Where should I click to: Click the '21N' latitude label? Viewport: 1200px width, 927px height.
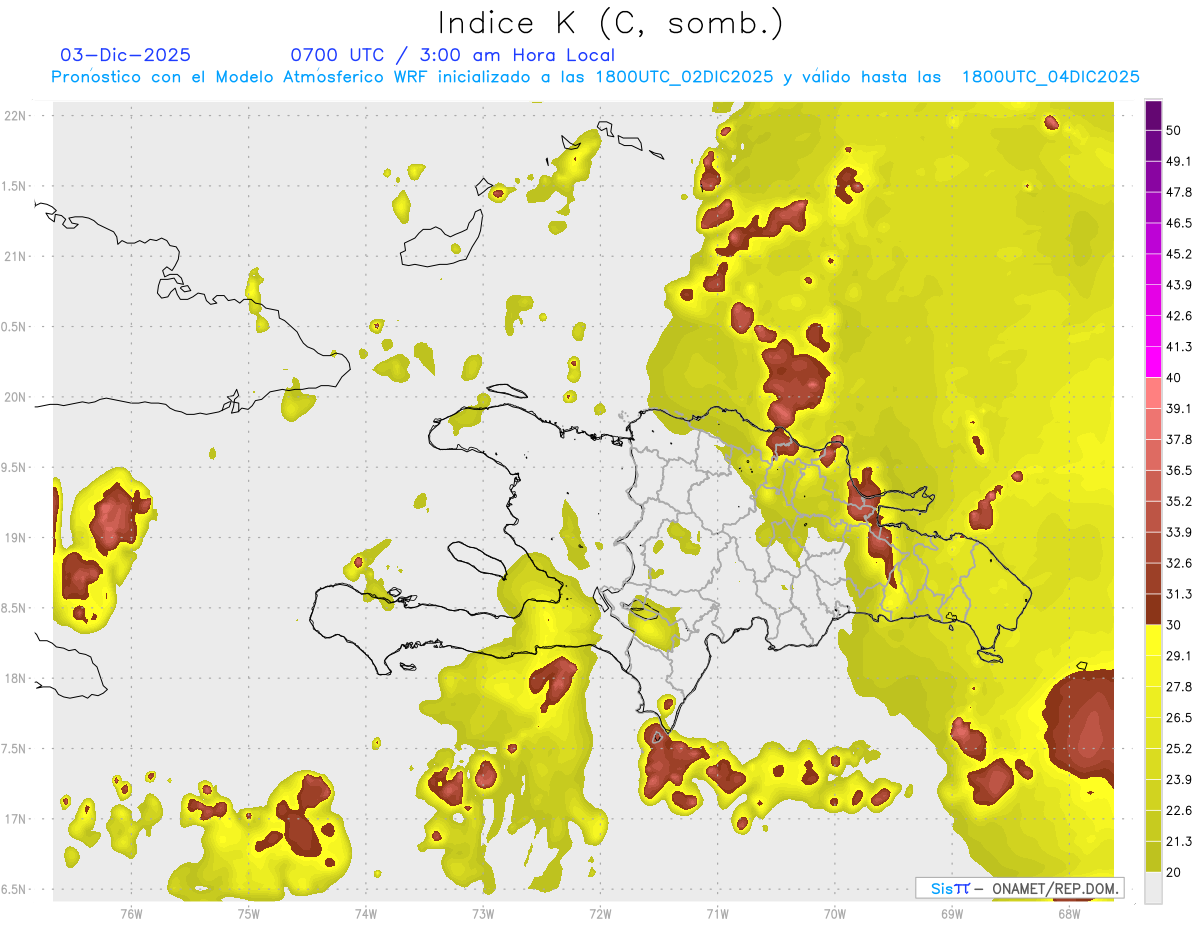(17, 256)
